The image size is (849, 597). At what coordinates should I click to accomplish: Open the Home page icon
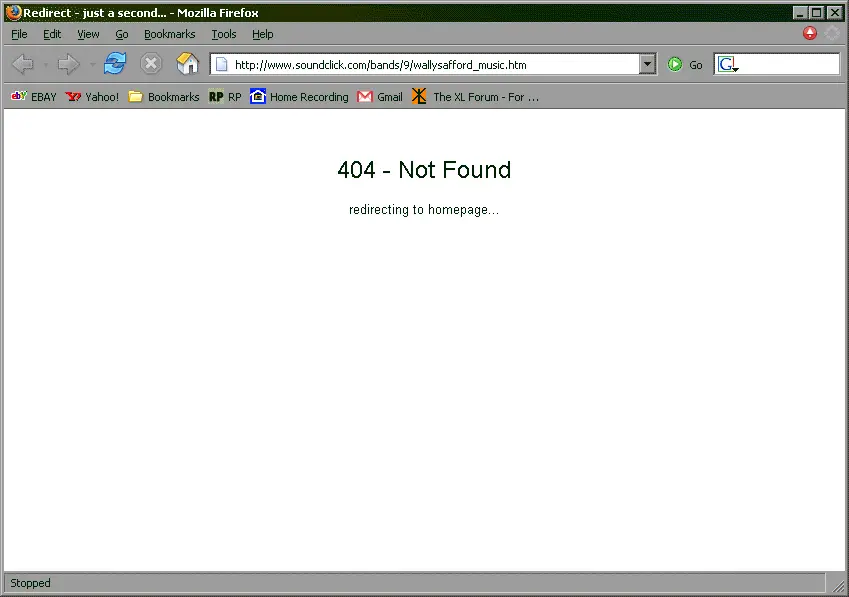coord(187,64)
